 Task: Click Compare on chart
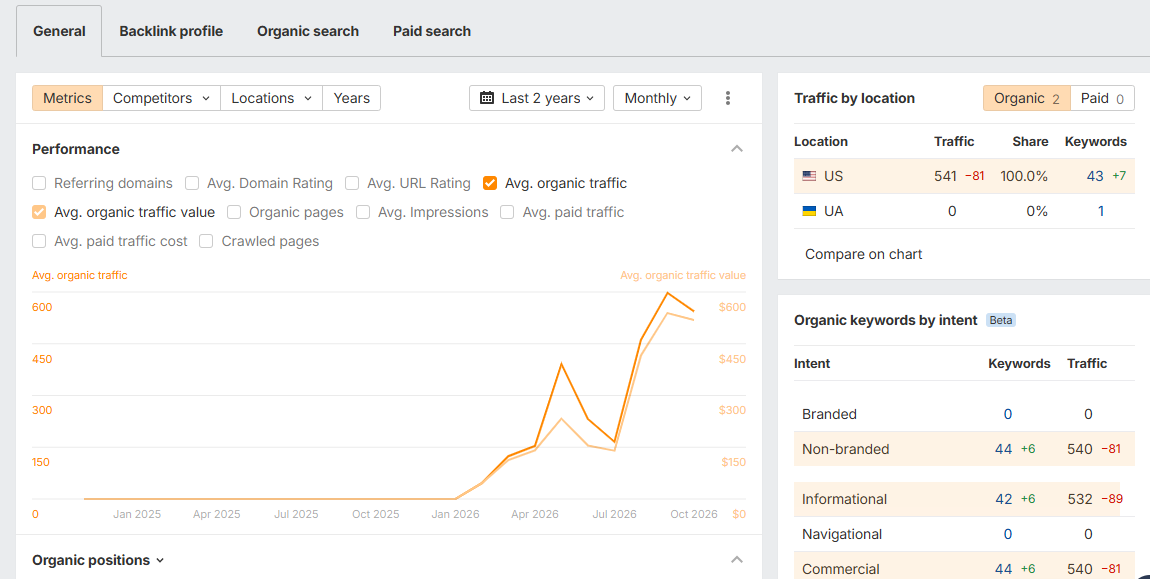pos(863,254)
